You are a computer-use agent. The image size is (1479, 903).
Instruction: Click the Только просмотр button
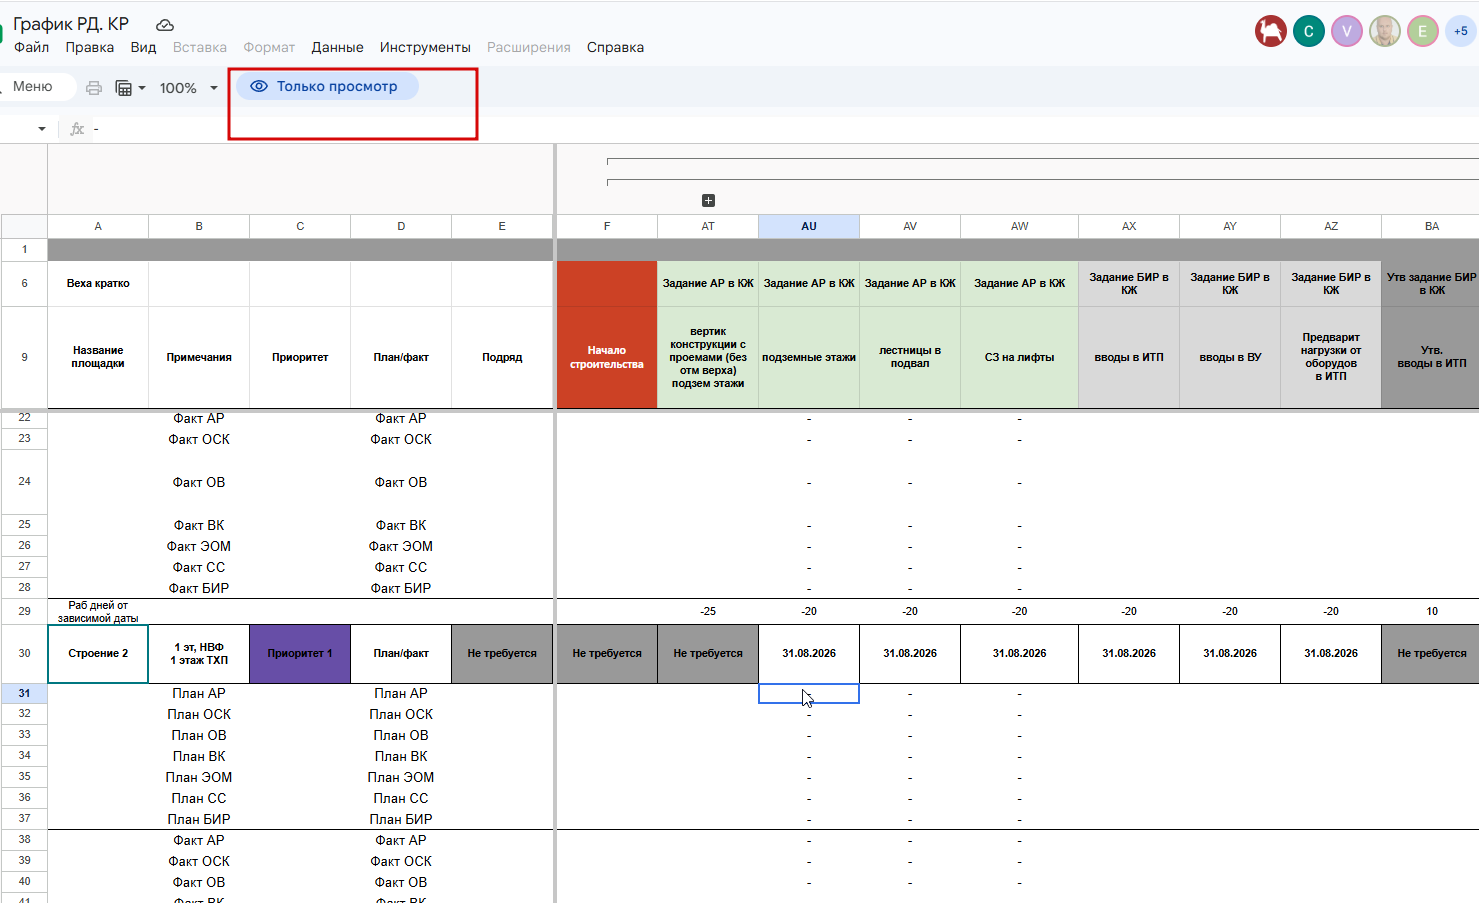[326, 86]
